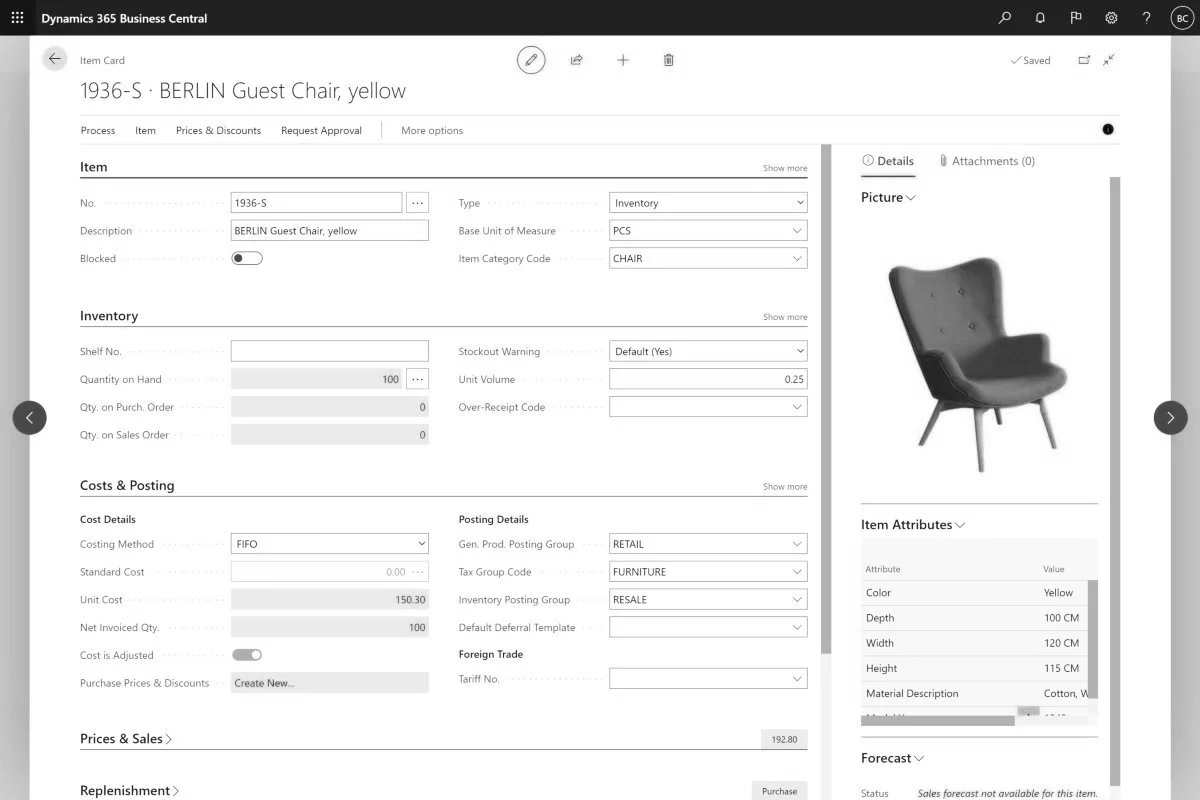Open the Stockout Warning dropdown

708,352
